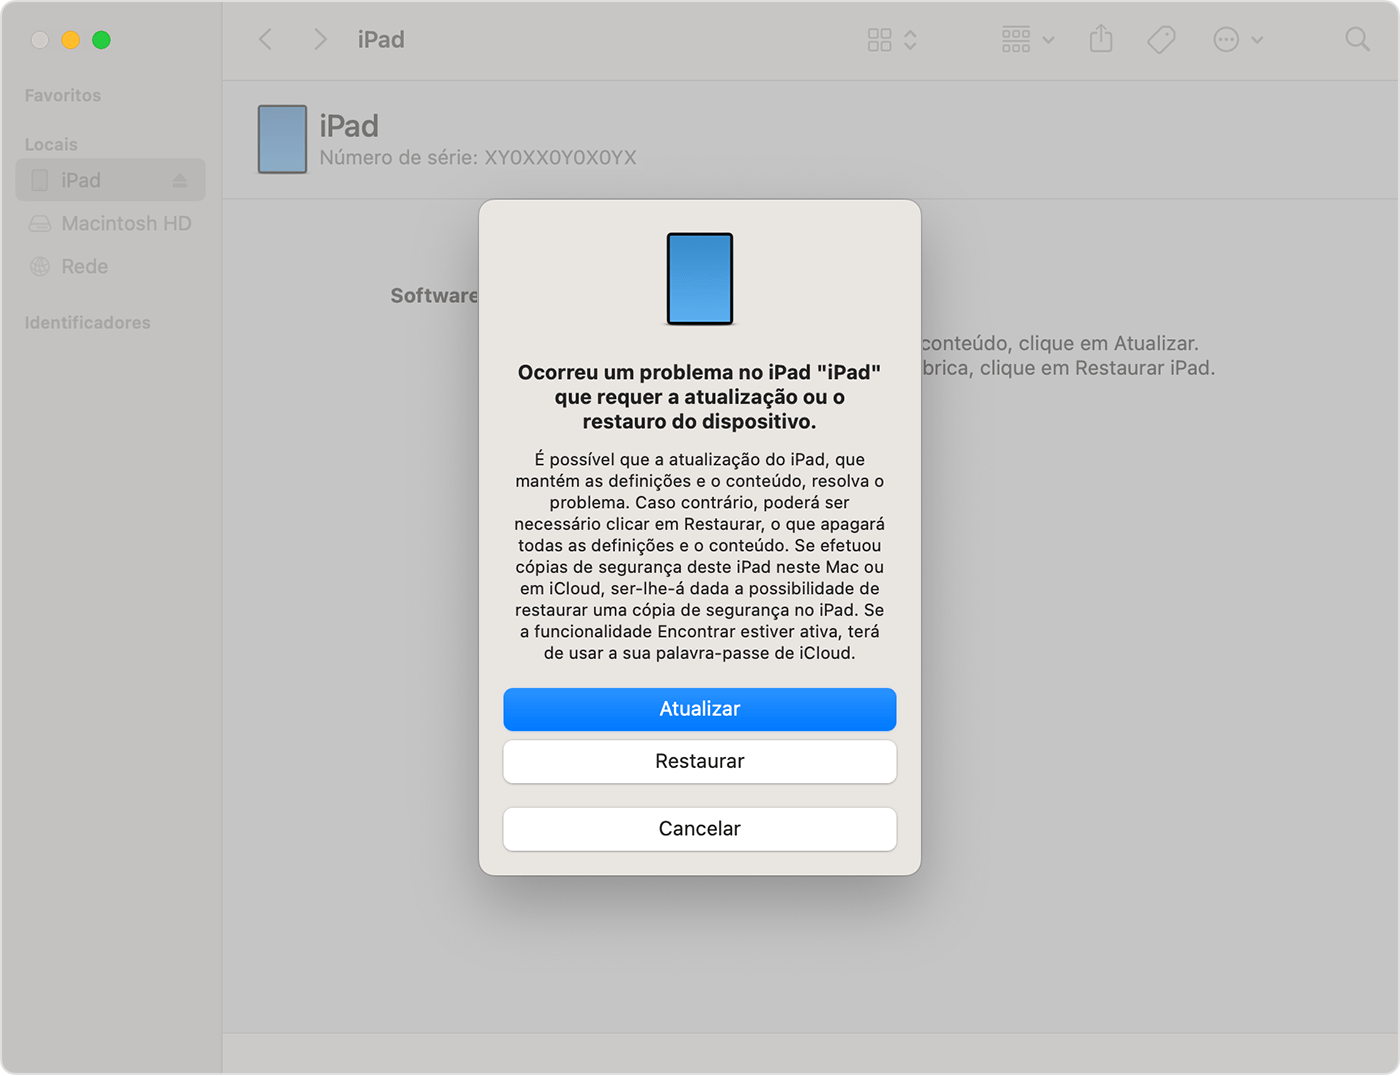Click the Atualizar button in the dialog
The height and width of the screenshot is (1076, 1400).
[699, 709]
